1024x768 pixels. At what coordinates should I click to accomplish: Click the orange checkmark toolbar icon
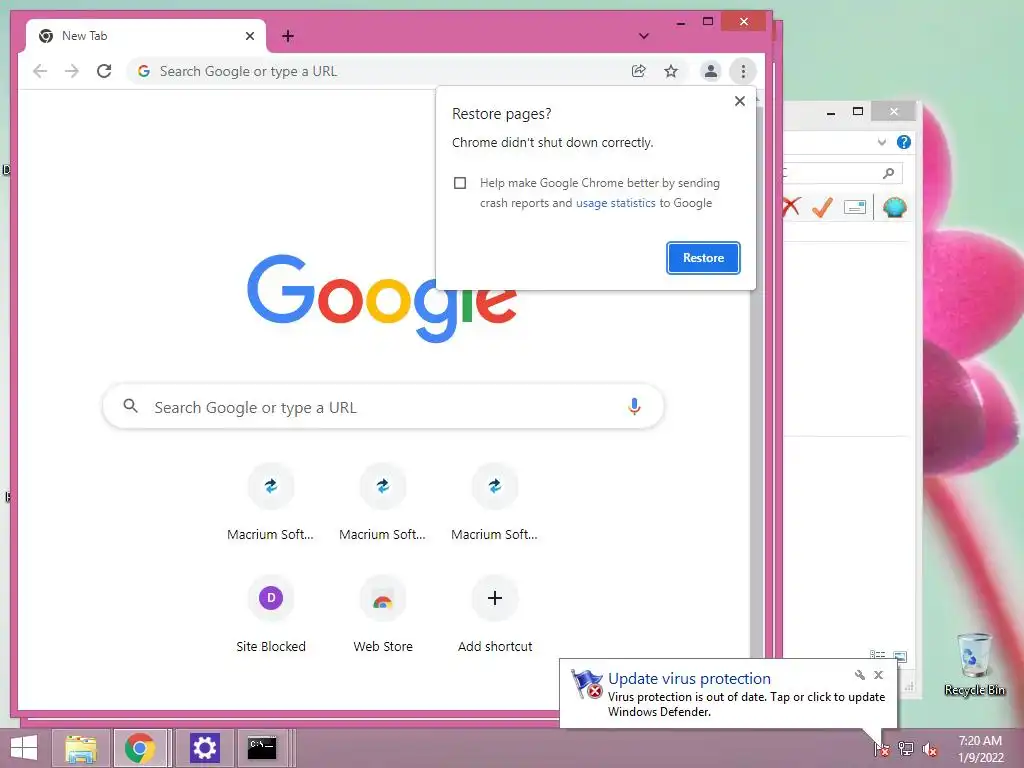pos(822,208)
